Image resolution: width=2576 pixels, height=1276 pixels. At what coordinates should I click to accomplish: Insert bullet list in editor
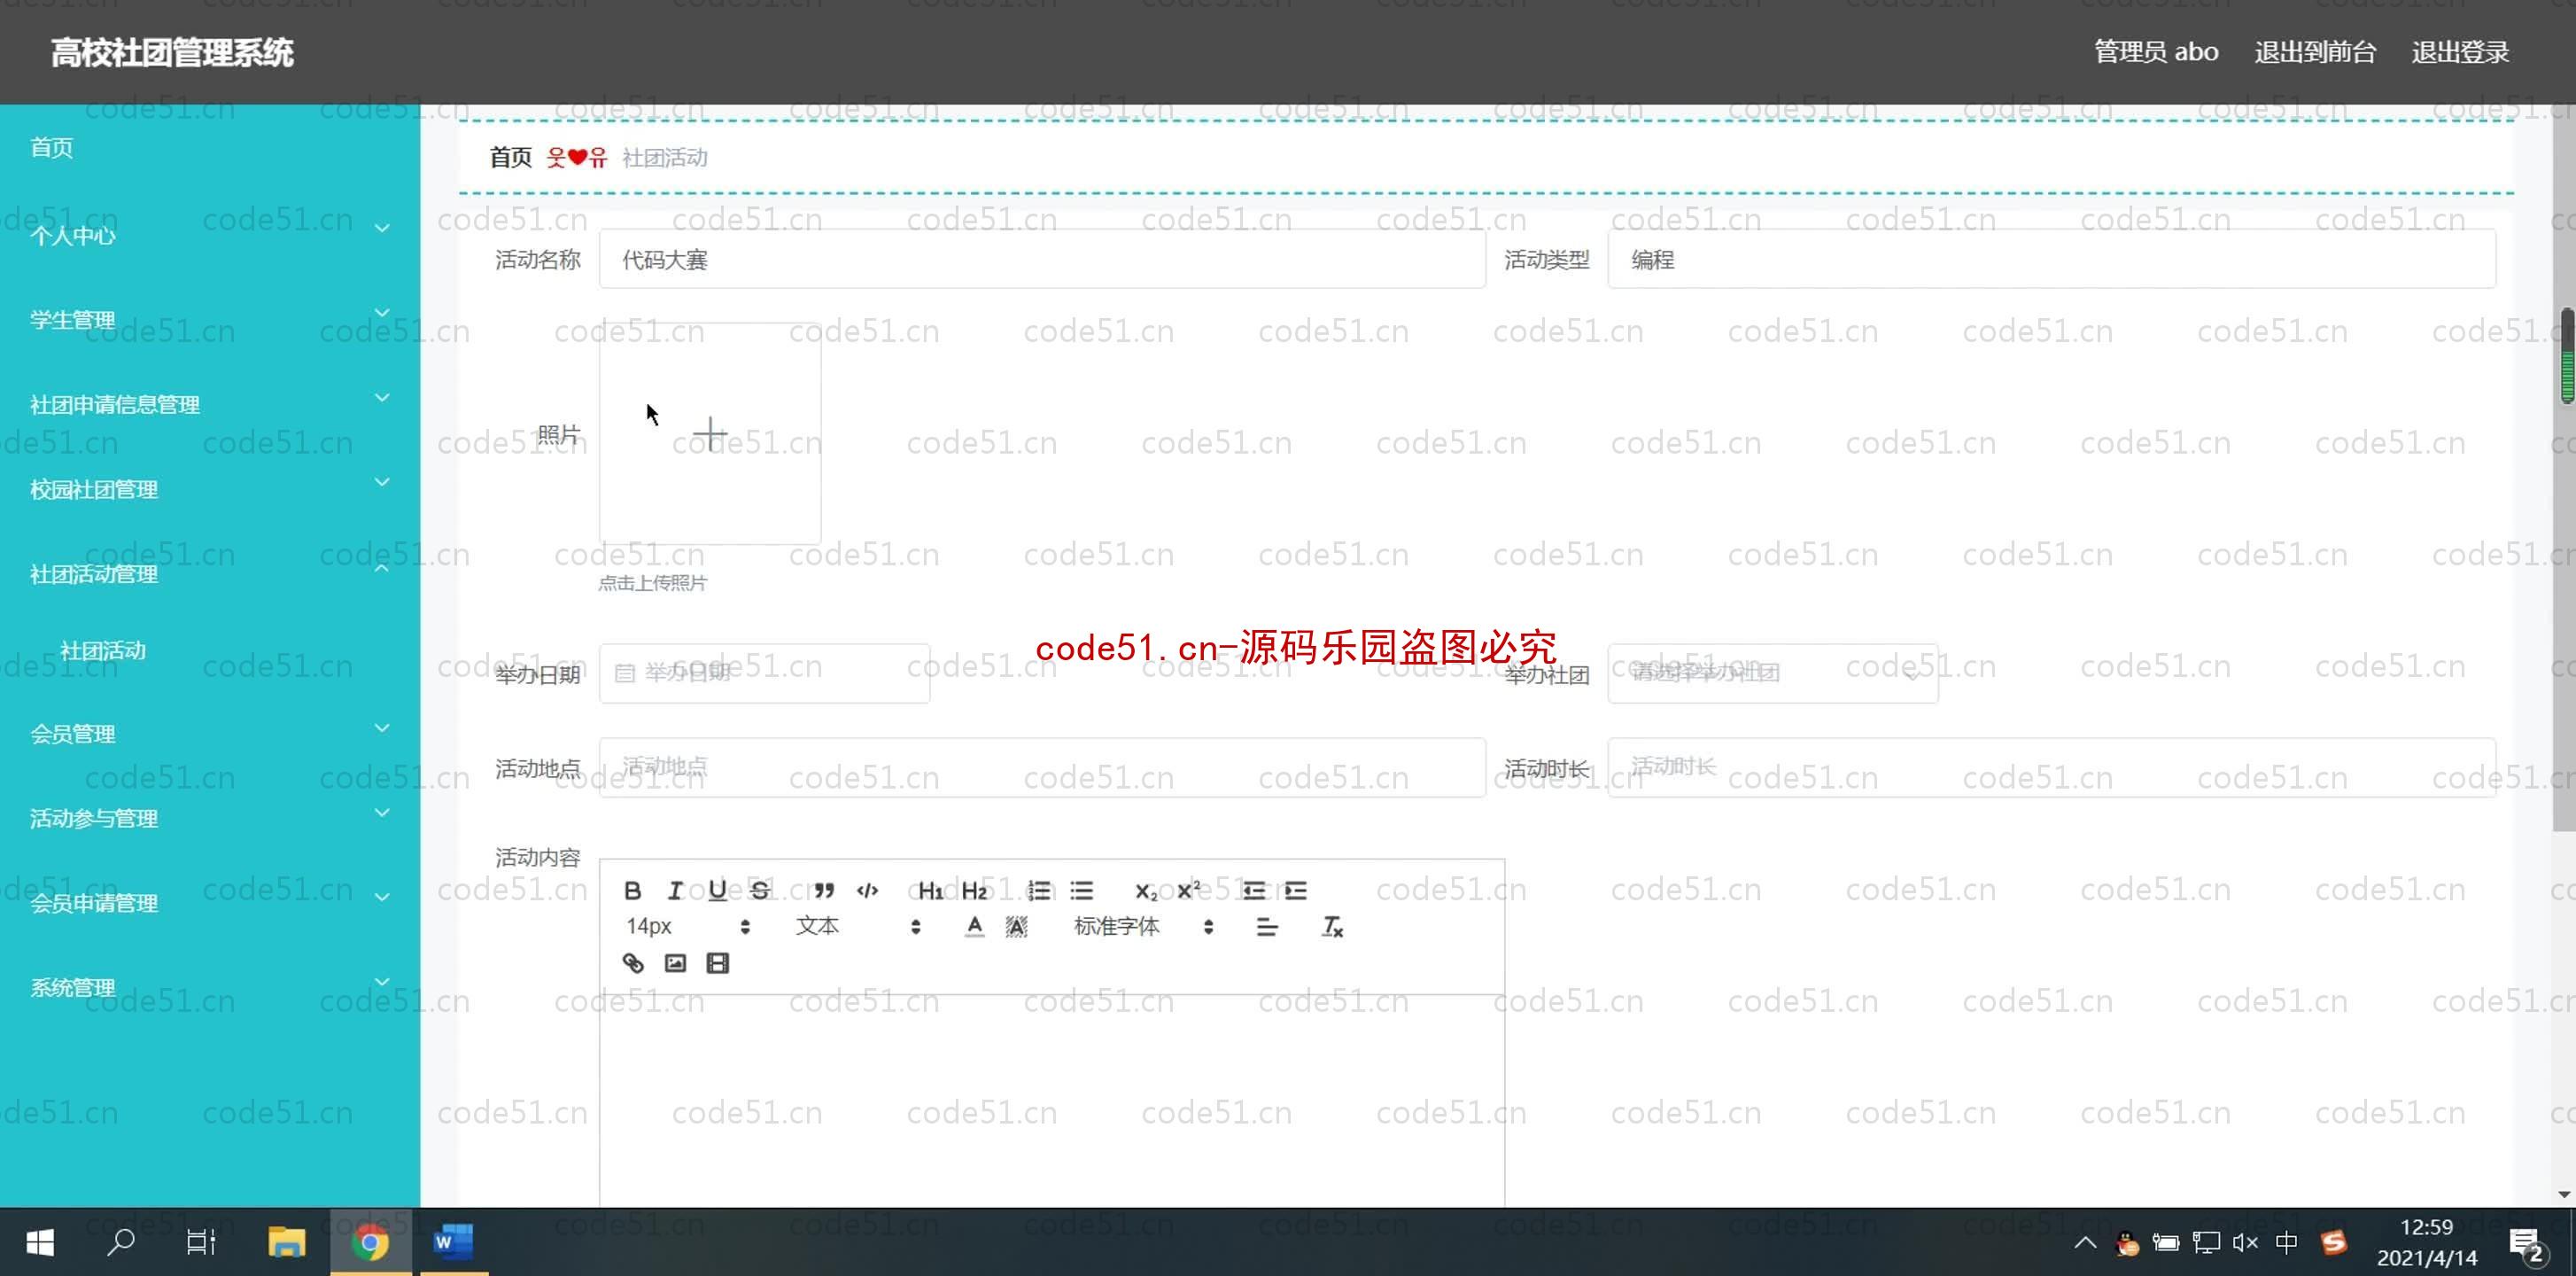[1082, 890]
